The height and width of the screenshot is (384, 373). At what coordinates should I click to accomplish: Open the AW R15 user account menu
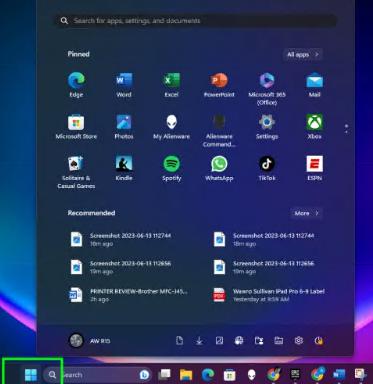tap(89, 341)
